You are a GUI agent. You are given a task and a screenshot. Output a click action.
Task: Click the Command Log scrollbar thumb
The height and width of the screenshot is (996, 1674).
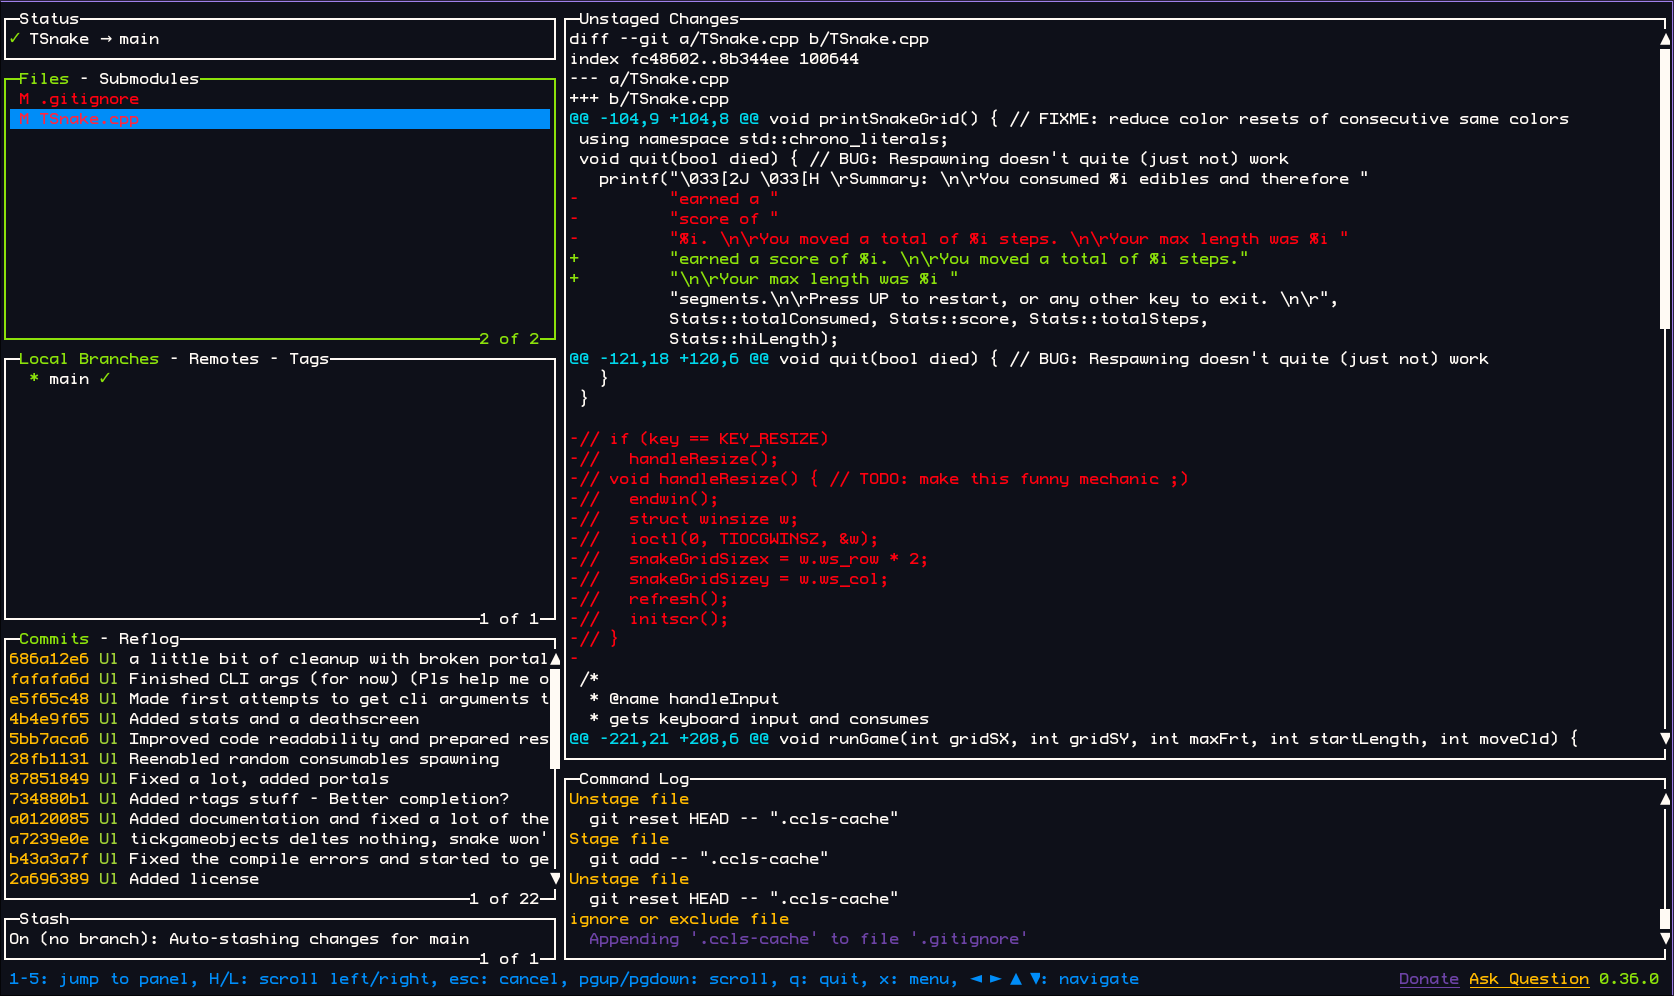(1665, 919)
